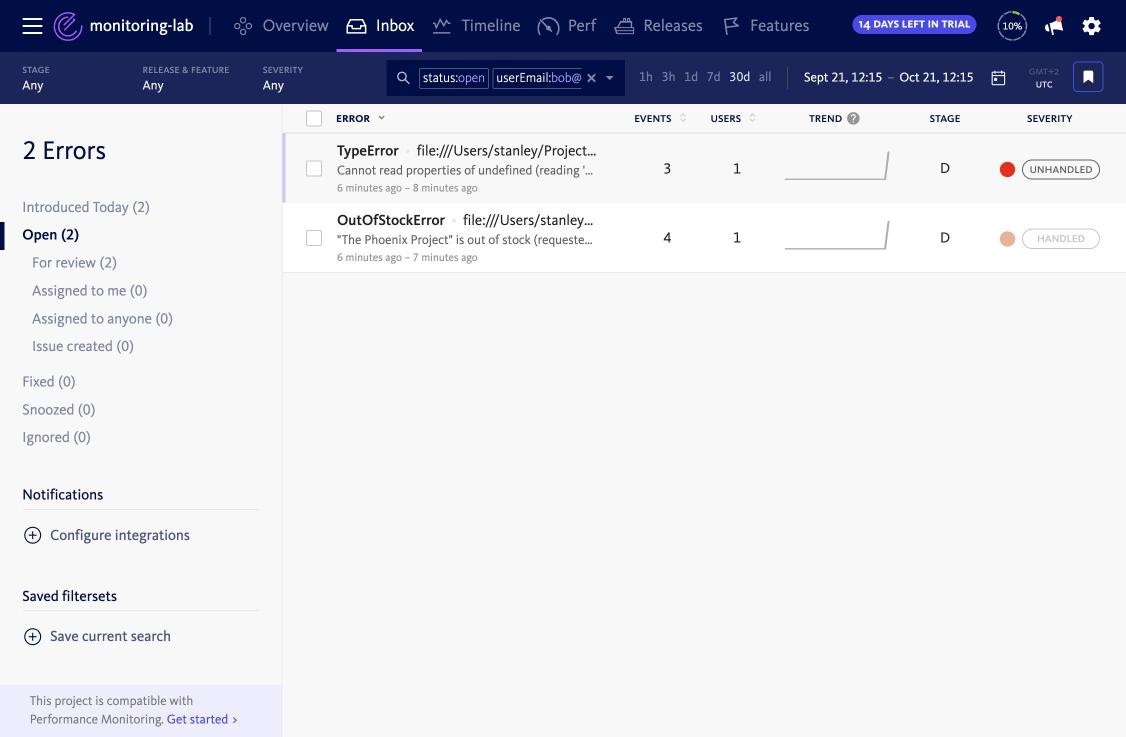Switch to the Features tab
This screenshot has height=737, width=1126.
(766, 26)
